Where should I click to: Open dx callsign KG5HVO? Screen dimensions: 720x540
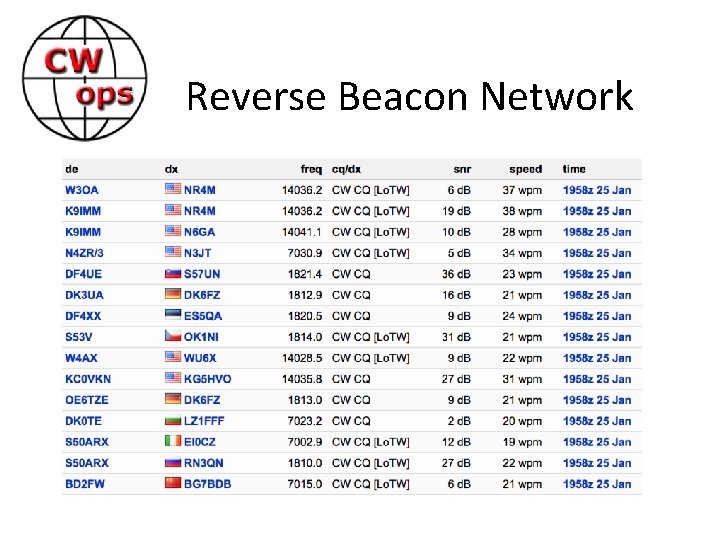click(208, 379)
